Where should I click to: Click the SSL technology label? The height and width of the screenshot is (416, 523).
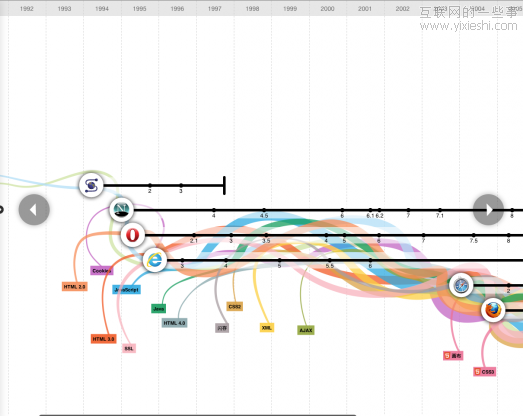pos(129,348)
